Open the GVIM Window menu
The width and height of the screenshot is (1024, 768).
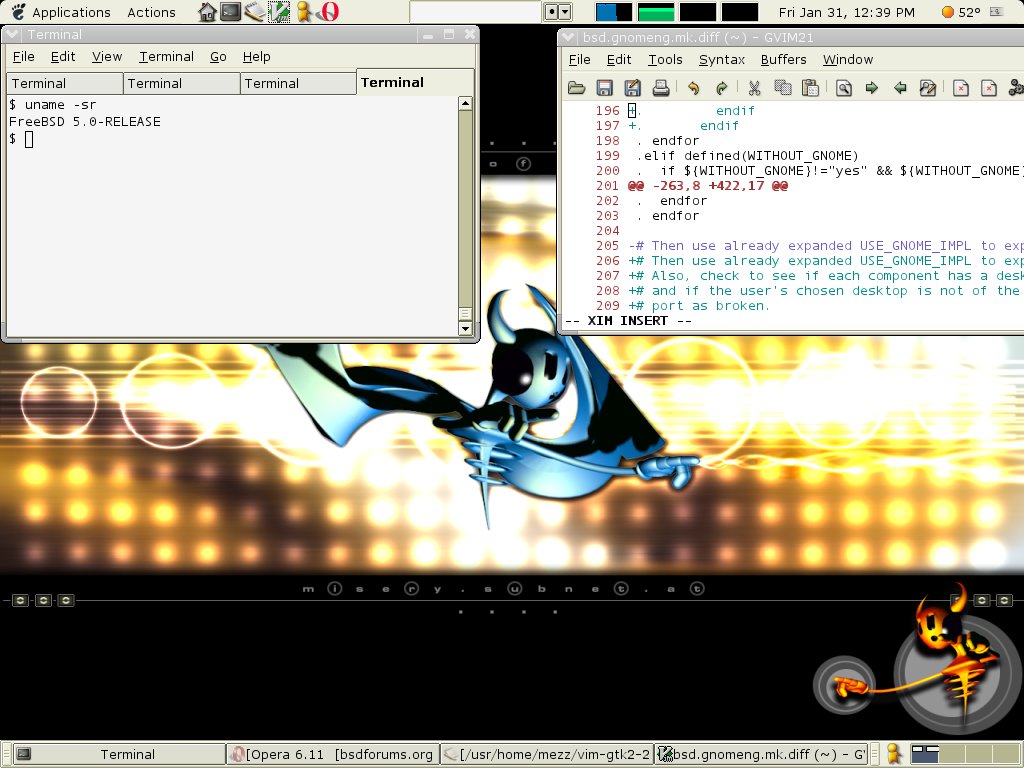point(848,60)
